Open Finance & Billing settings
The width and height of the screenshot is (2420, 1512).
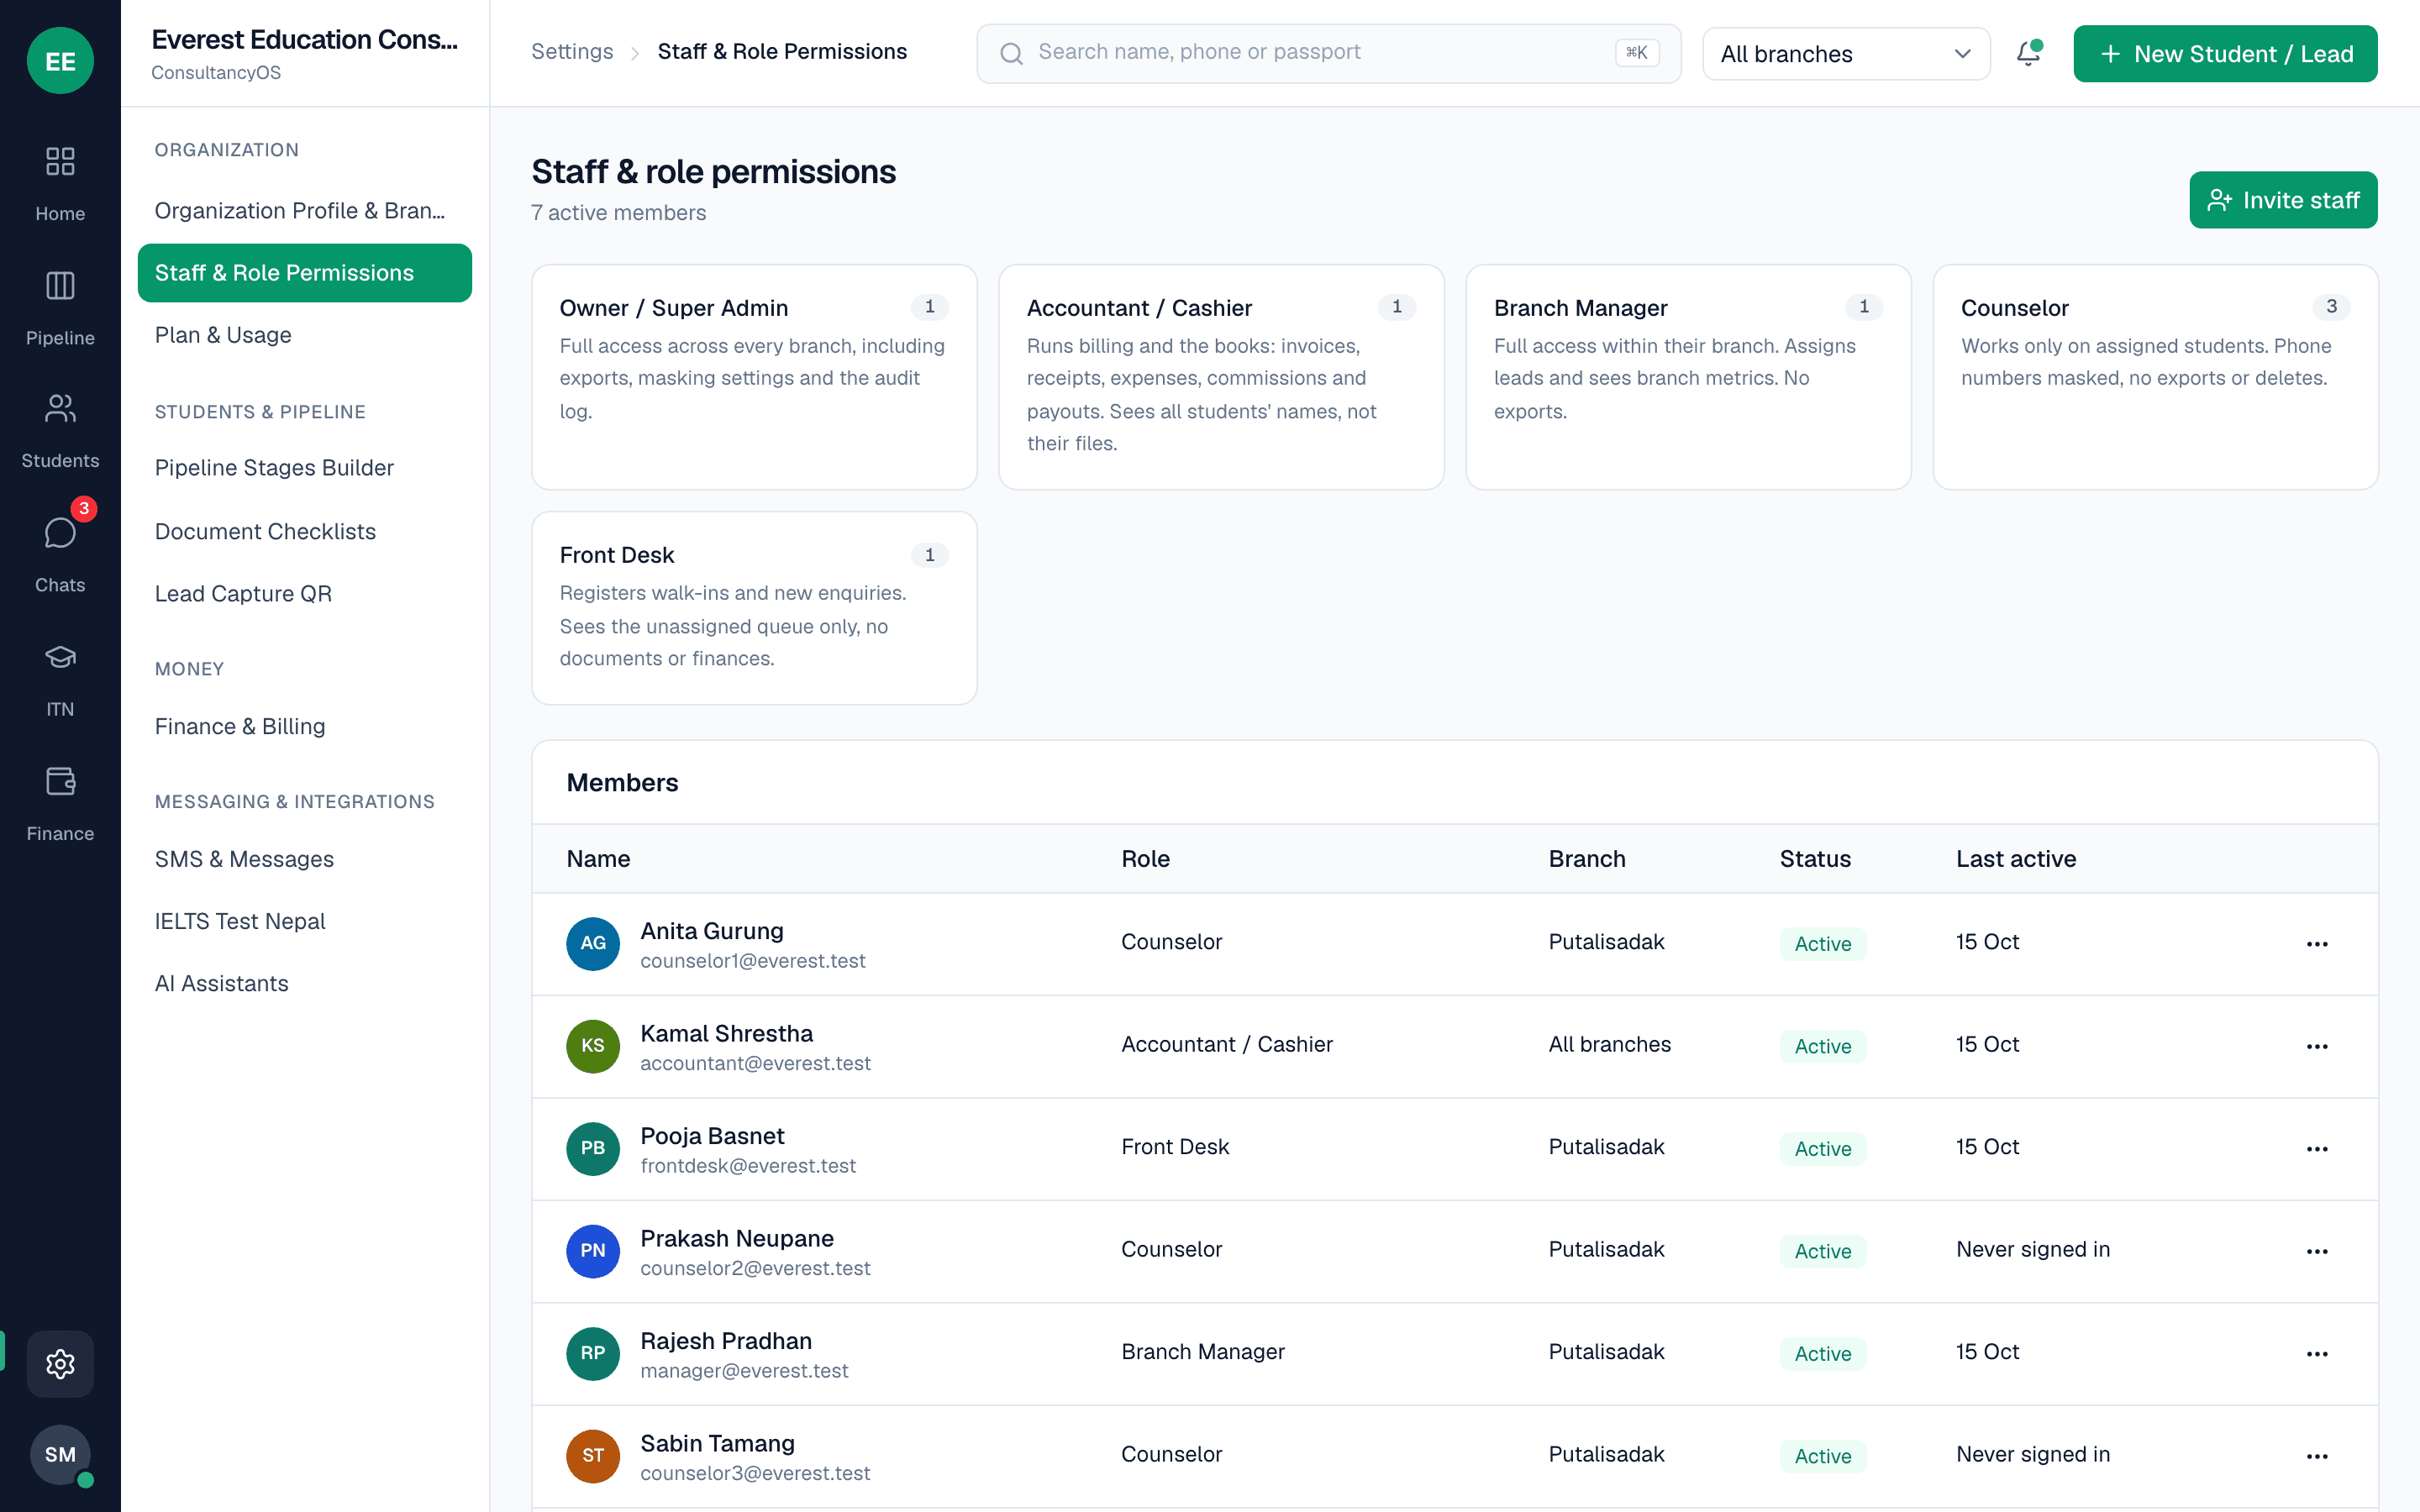pyautogui.click(x=304, y=726)
